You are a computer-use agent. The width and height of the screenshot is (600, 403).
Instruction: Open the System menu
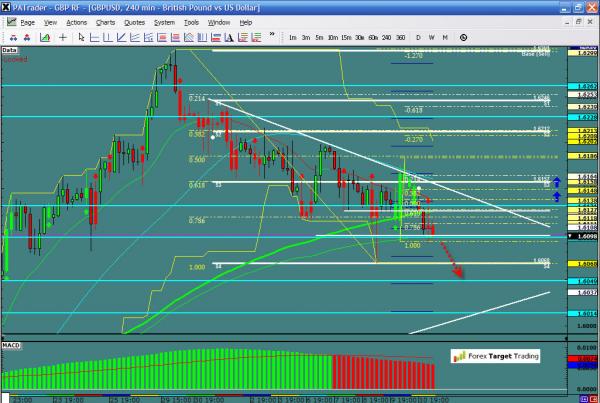click(165, 23)
